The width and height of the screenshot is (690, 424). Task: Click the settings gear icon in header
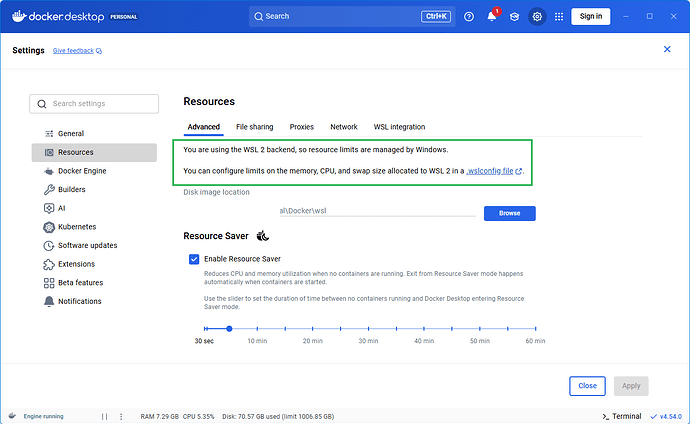538,16
